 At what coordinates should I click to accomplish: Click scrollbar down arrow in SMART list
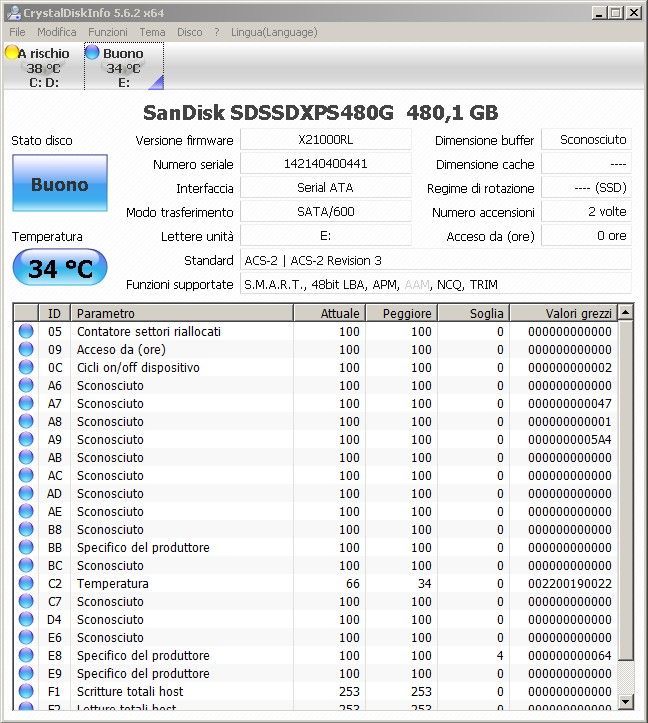point(626,700)
